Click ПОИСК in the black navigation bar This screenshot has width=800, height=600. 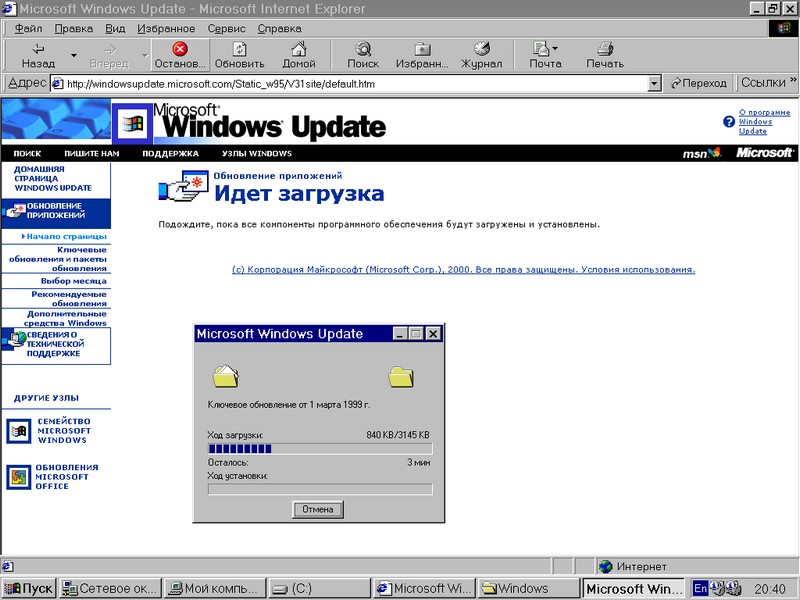pos(27,154)
